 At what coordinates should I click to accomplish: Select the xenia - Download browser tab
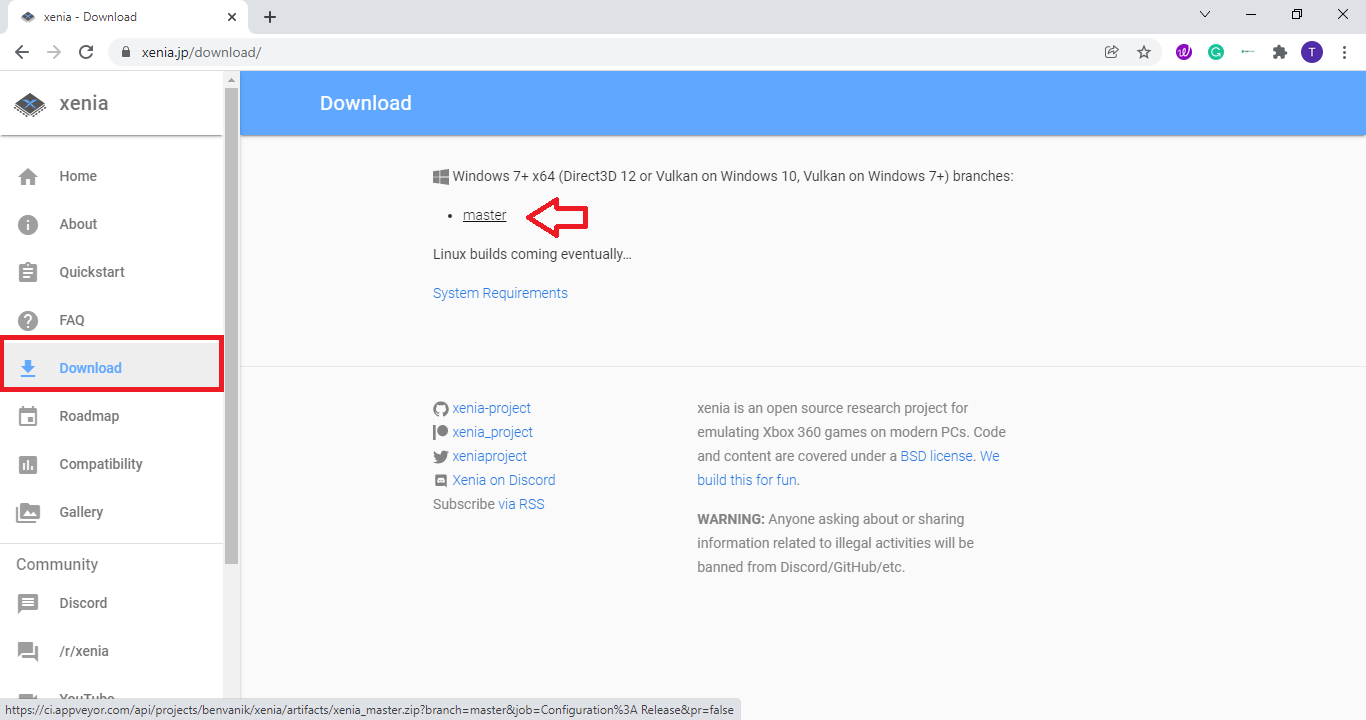126,17
